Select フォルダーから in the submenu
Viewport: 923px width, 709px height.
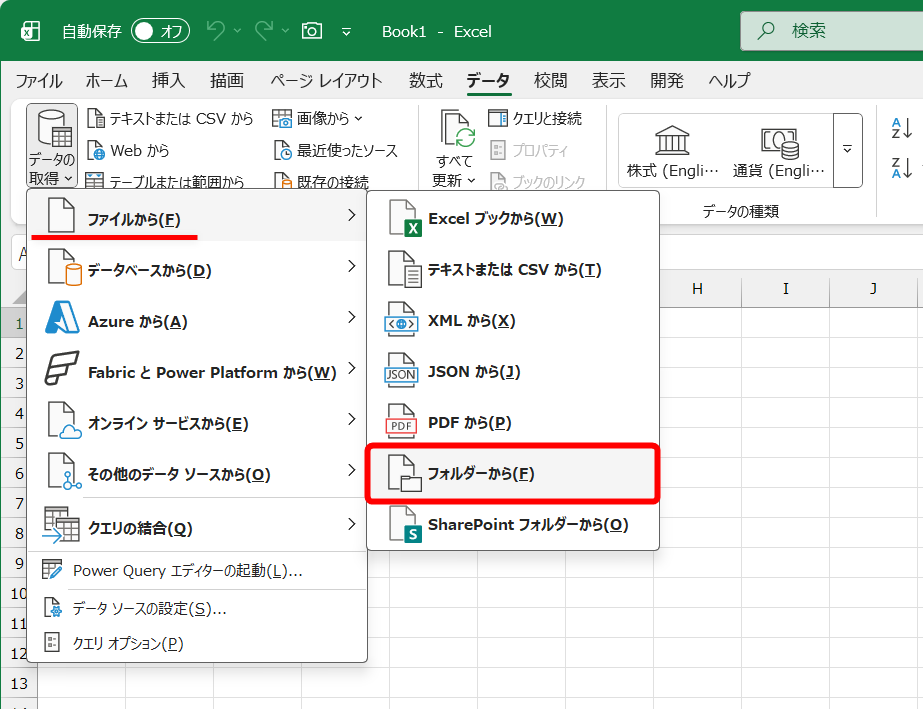tap(513, 474)
